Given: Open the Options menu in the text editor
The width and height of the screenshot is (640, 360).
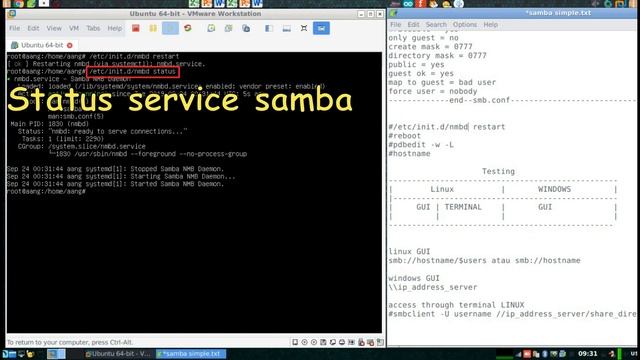Looking at the screenshot, I should coord(464,24).
